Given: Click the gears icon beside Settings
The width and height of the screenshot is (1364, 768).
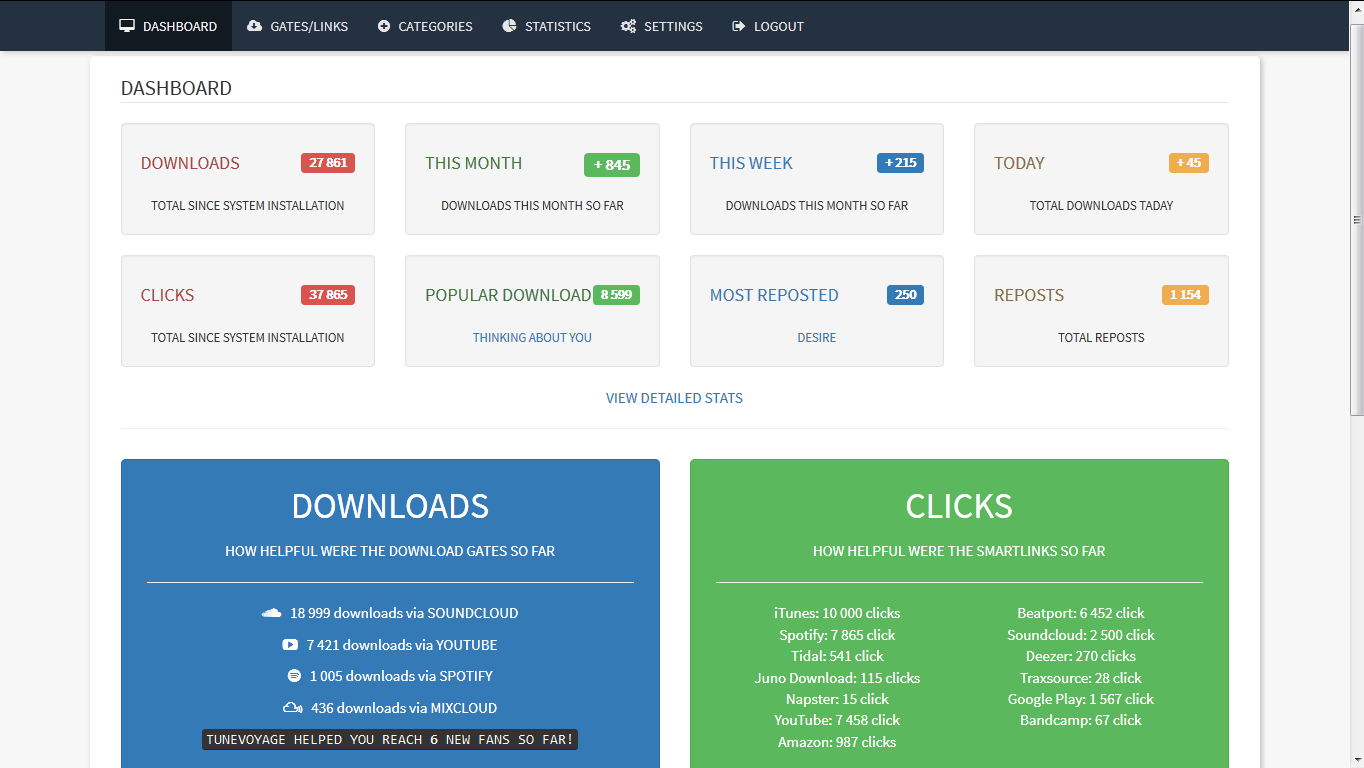Looking at the screenshot, I should click(x=628, y=26).
